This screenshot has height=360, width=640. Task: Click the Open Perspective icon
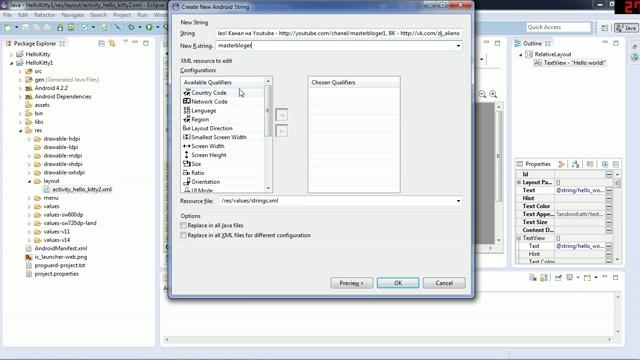604,28
